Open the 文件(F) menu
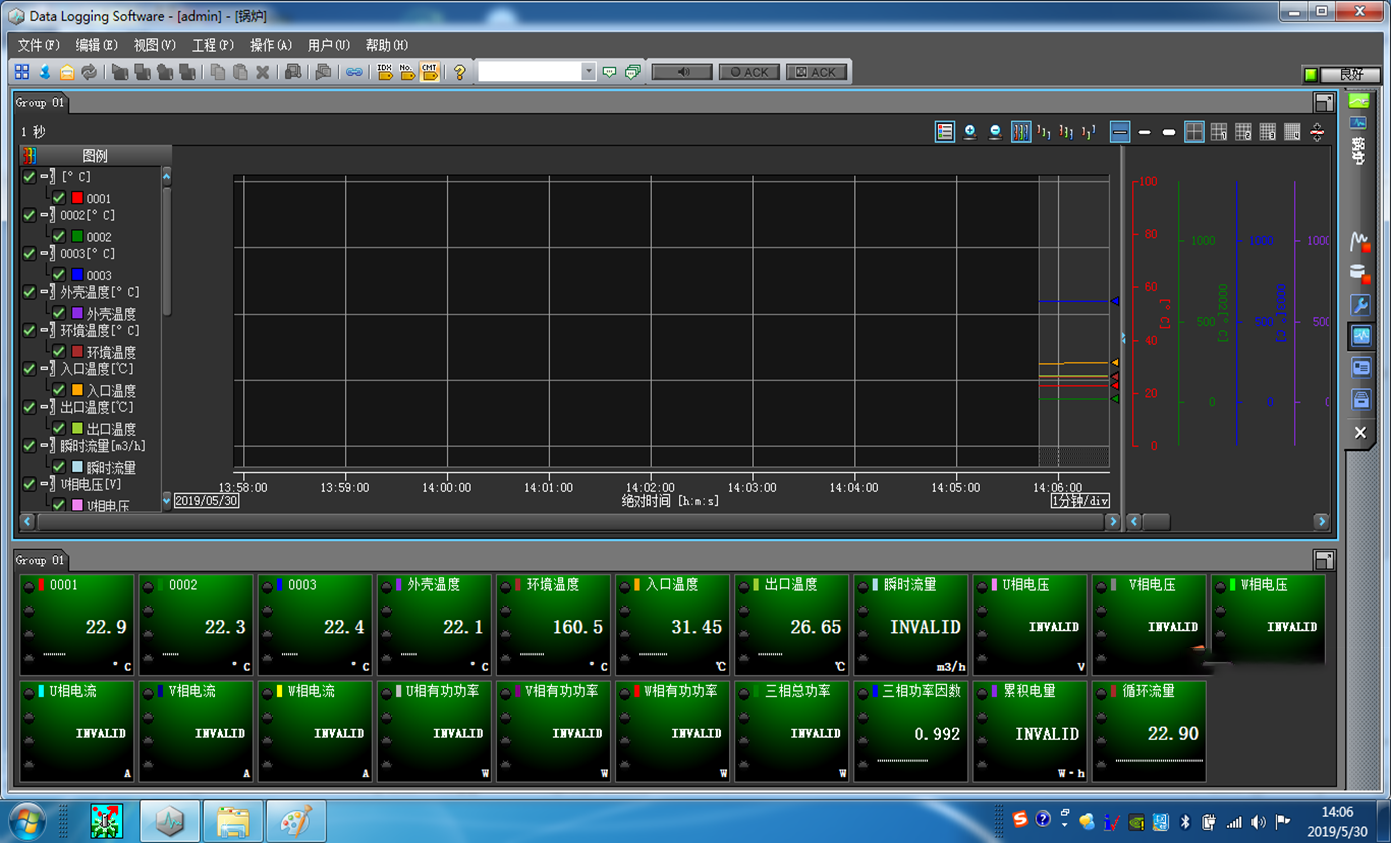Viewport: 1391px width, 843px height. (39, 45)
